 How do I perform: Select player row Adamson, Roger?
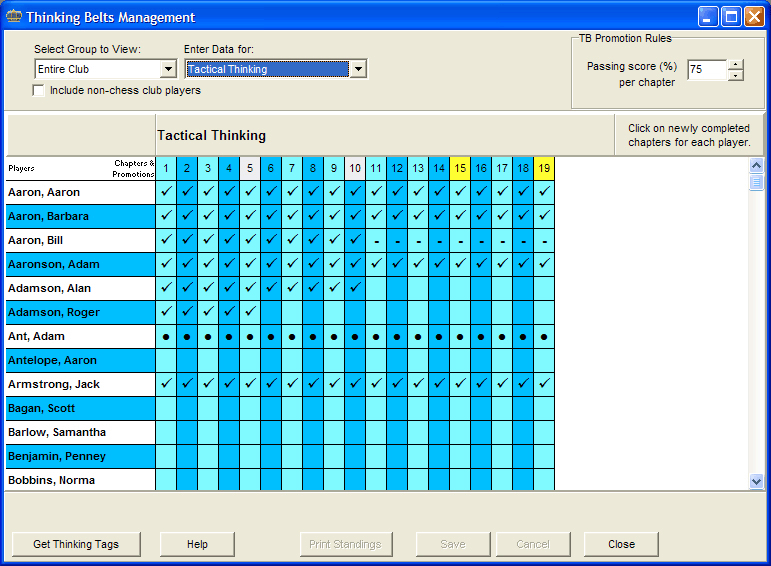tap(81, 312)
